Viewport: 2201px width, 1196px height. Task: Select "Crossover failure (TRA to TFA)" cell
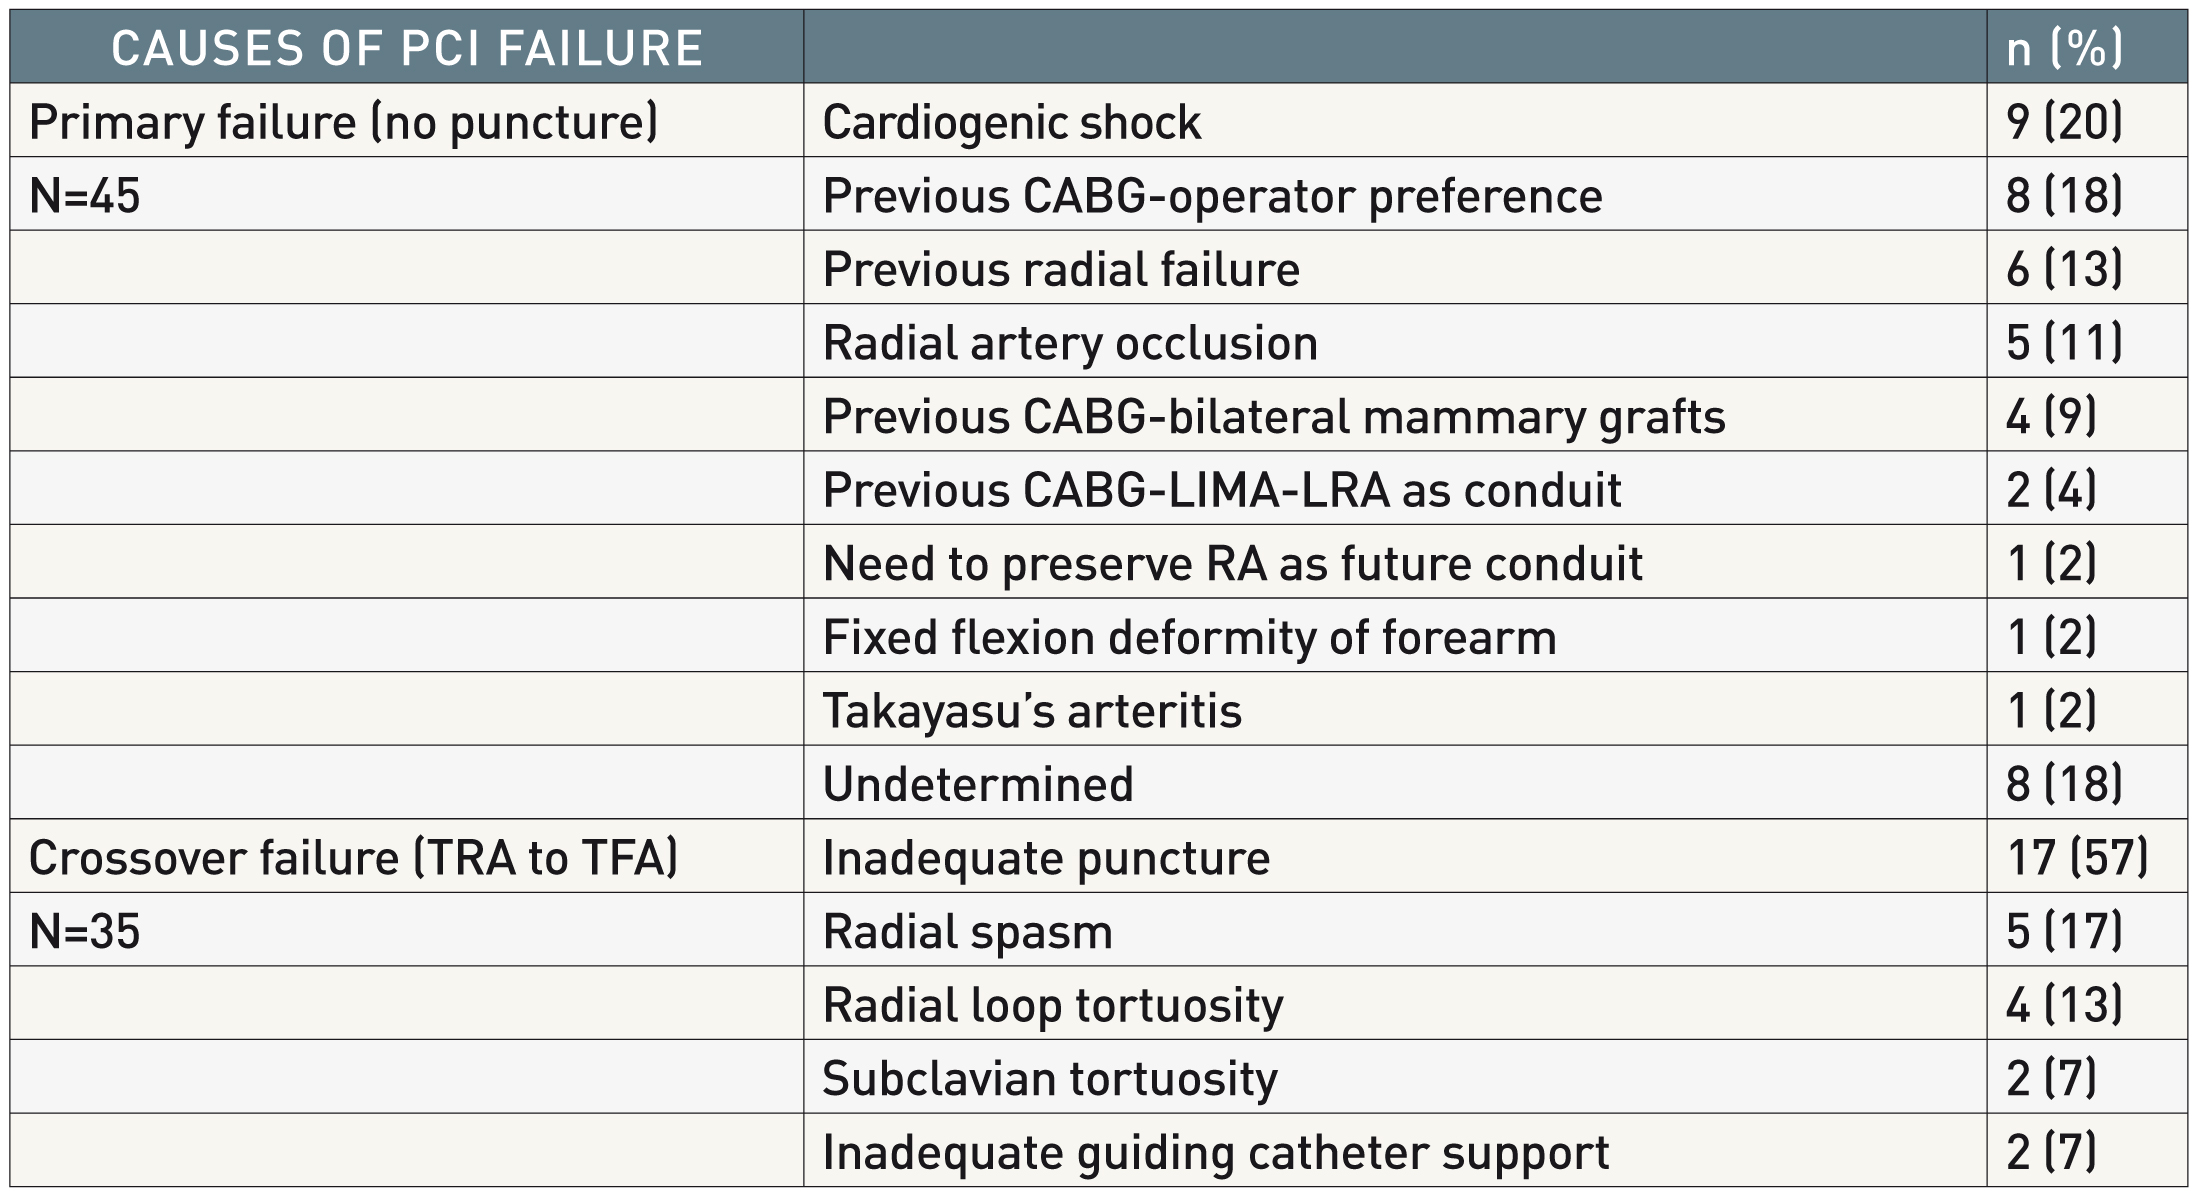pyautogui.click(x=353, y=858)
